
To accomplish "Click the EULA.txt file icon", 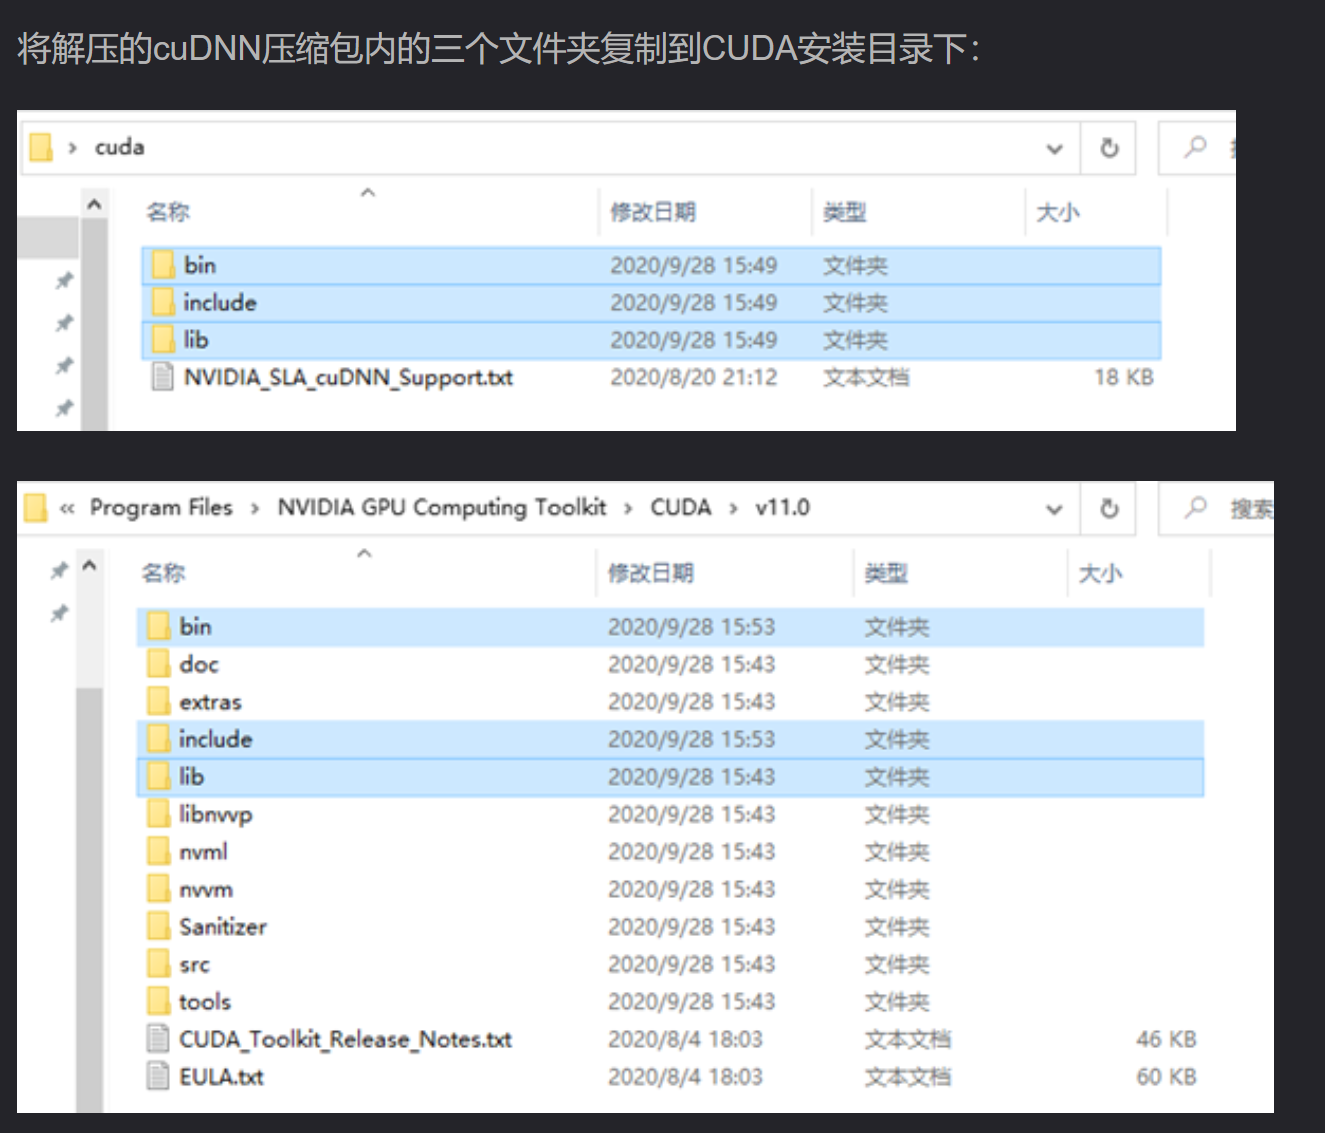I will pos(158,1076).
